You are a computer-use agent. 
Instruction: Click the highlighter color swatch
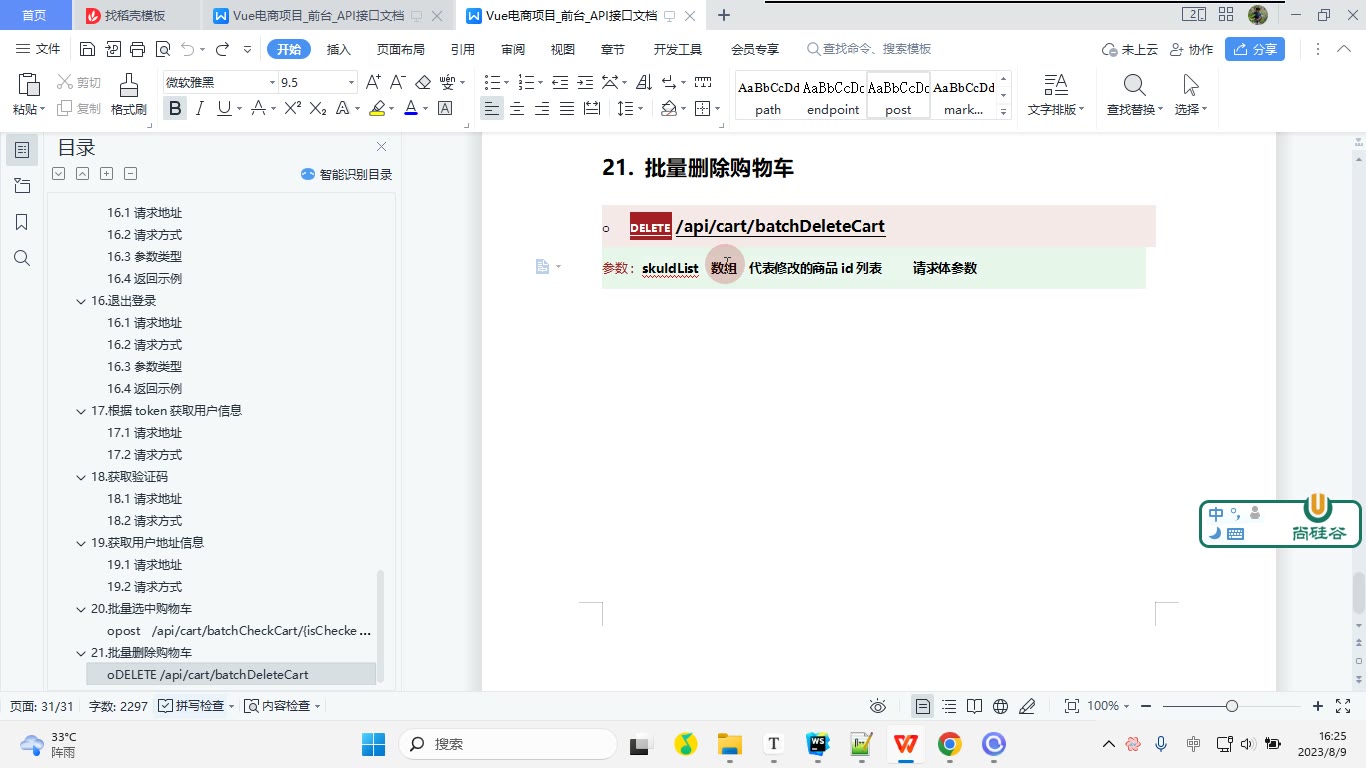tap(377, 109)
